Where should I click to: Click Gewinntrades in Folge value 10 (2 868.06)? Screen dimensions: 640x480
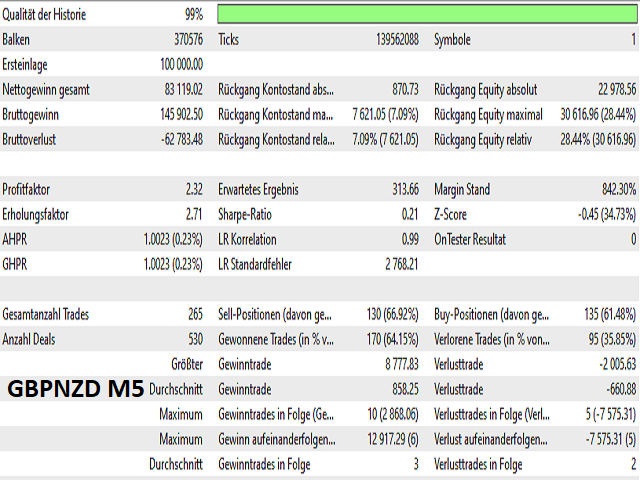tap(393, 414)
